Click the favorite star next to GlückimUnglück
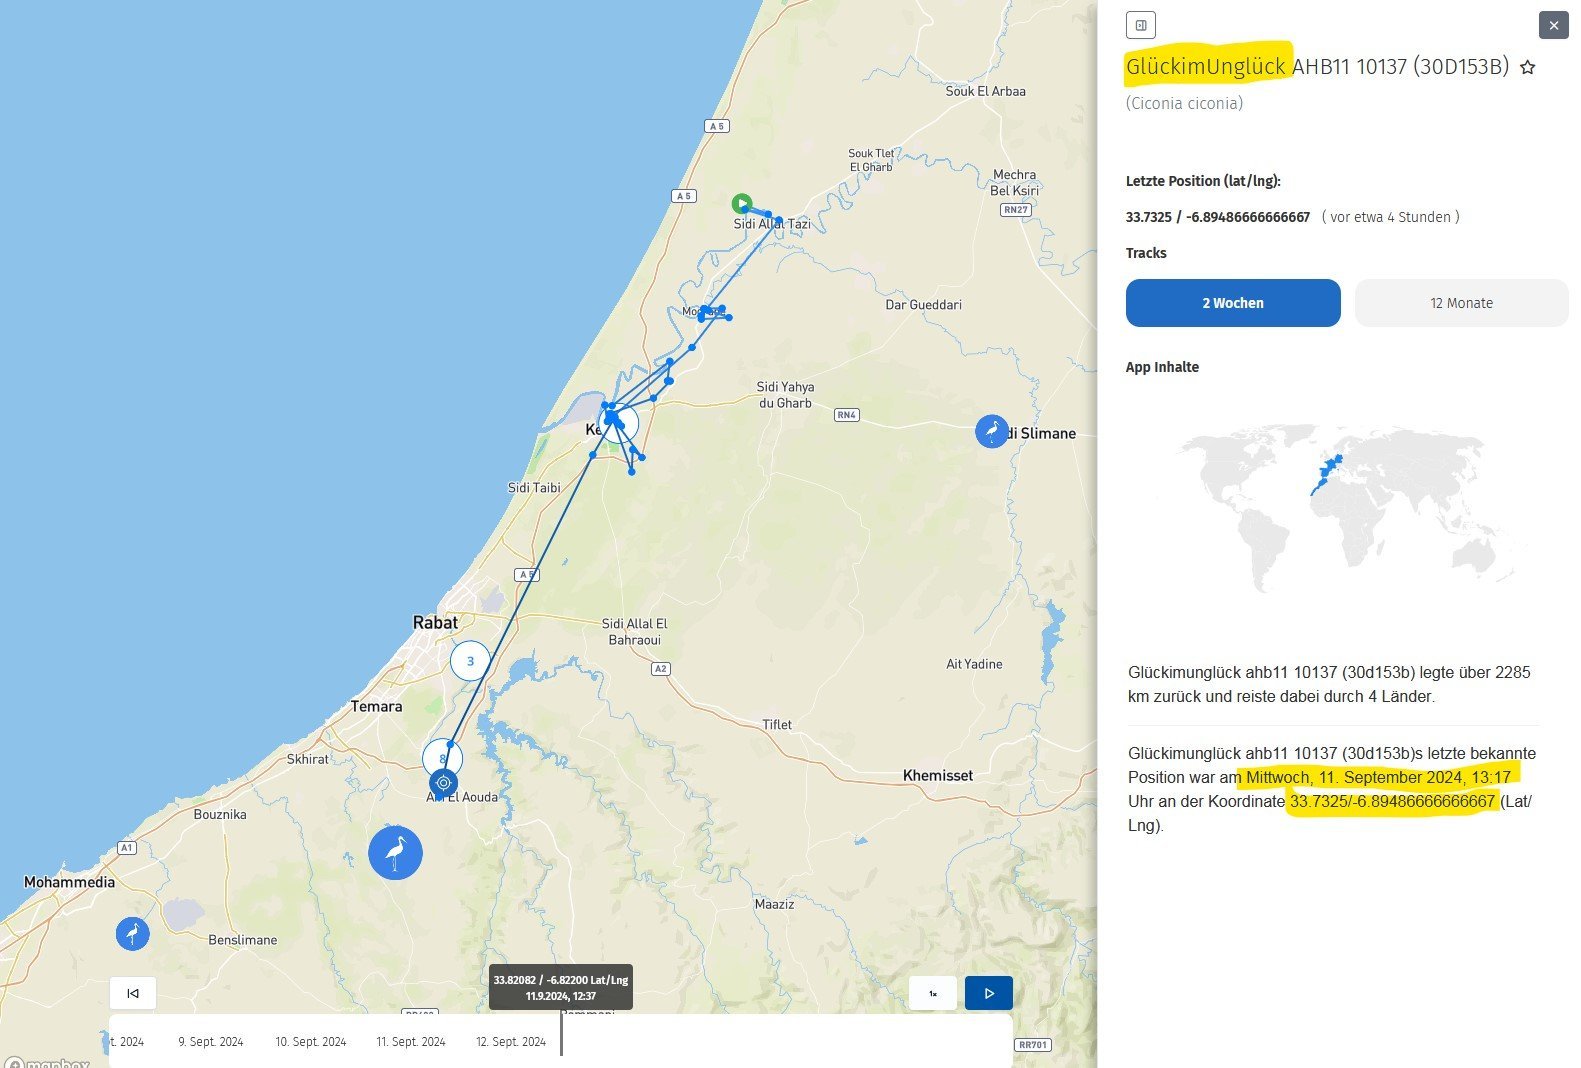 point(1527,68)
